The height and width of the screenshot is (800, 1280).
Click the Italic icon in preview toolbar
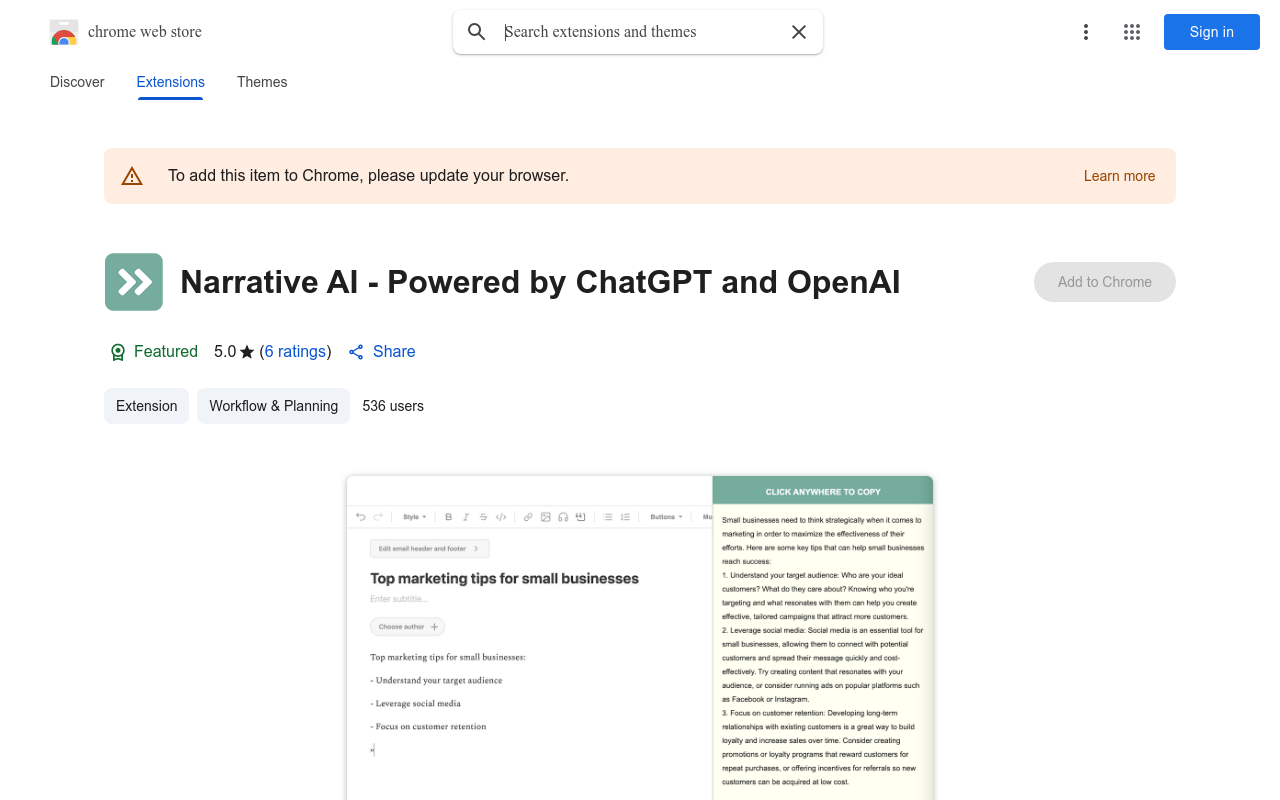point(465,517)
